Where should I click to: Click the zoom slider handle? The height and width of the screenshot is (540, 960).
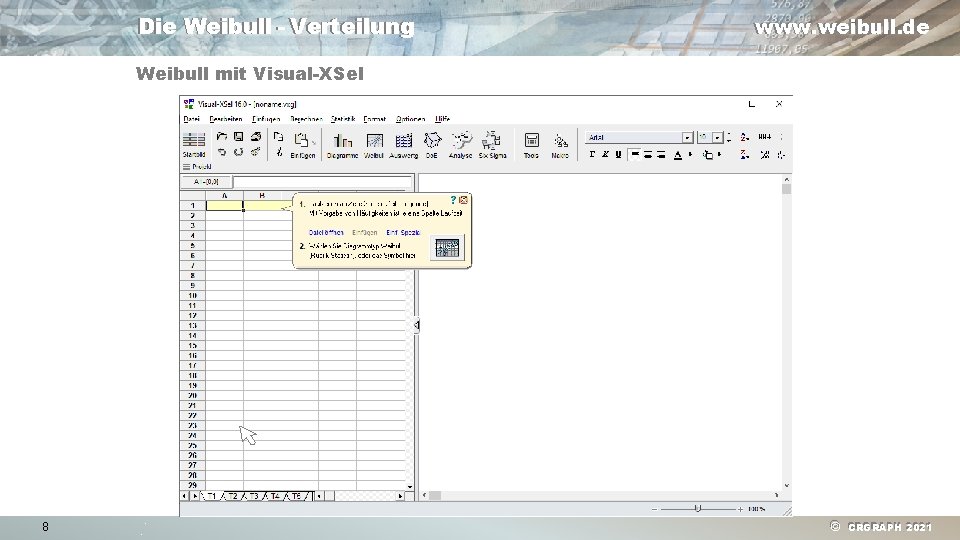[697, 509]
